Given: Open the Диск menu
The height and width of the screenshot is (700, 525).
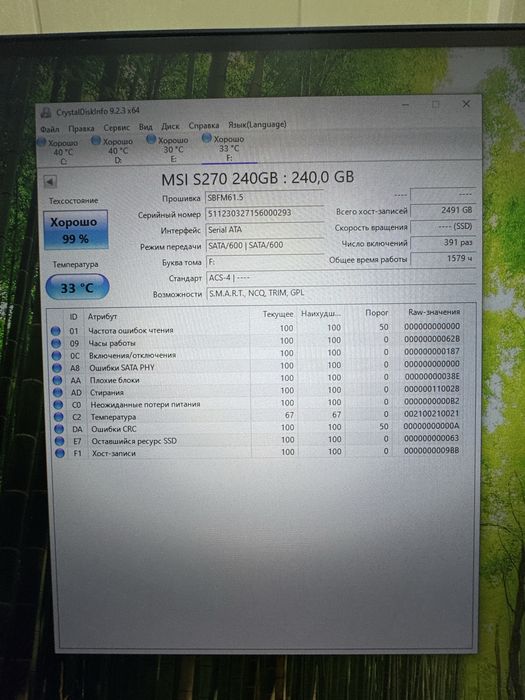Looking at the screenshot, I should pyautogui.click(x=170, y=126).
